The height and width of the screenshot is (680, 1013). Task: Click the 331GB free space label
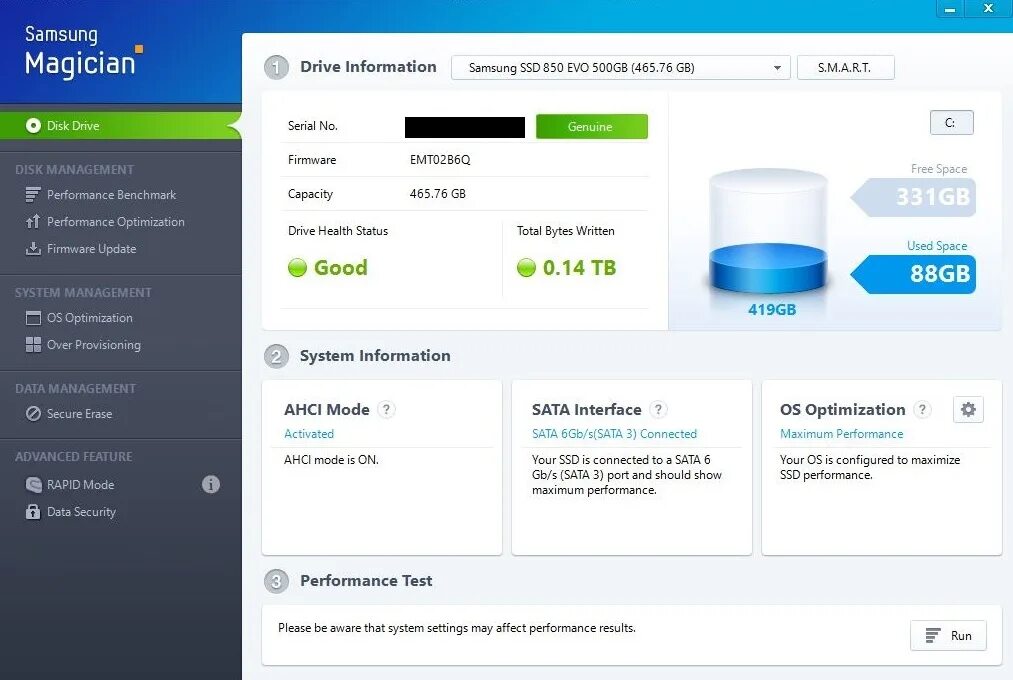[914, 196]
